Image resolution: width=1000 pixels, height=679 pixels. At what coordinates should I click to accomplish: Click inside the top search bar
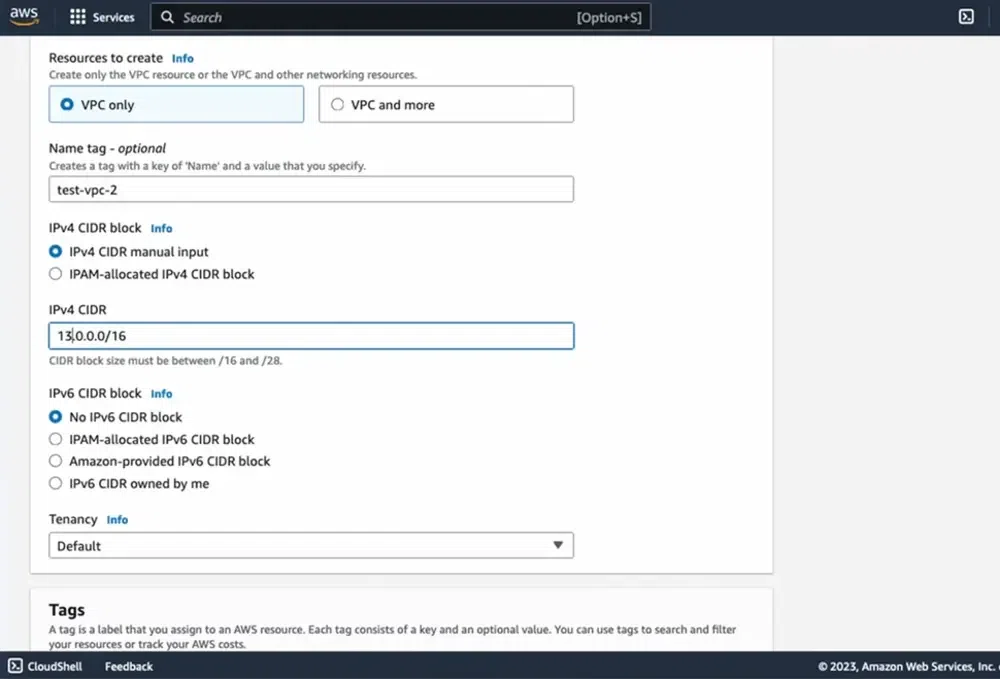tap(400, 16)
